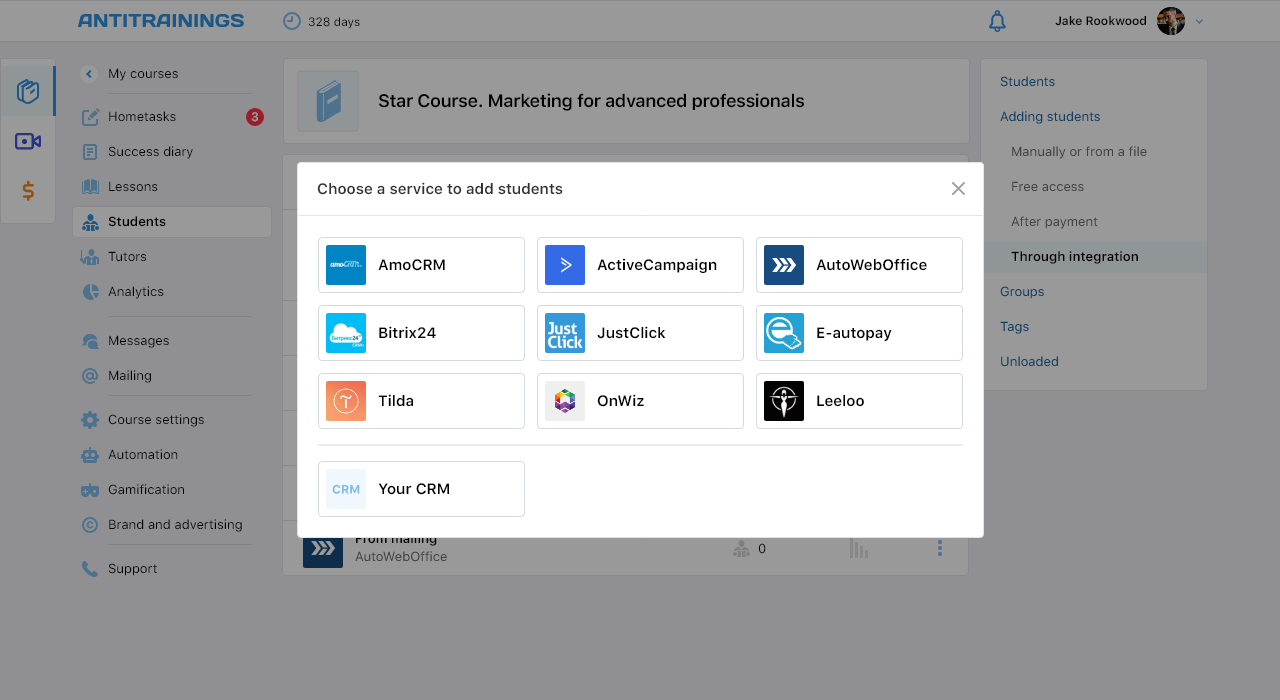This screenshot has height=700, width=1280.
Task: Open notifications bell
Action: click(997, 21)
